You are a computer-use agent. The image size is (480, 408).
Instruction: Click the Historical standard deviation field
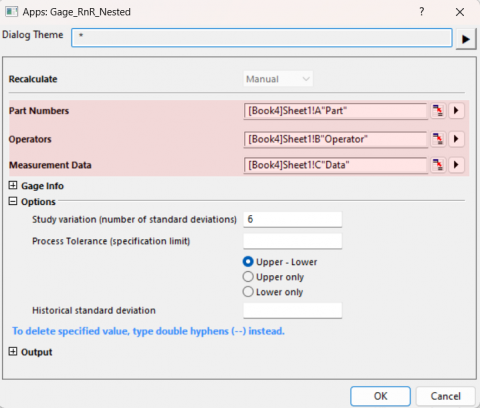pyautogui.click(x=293, y=310)
